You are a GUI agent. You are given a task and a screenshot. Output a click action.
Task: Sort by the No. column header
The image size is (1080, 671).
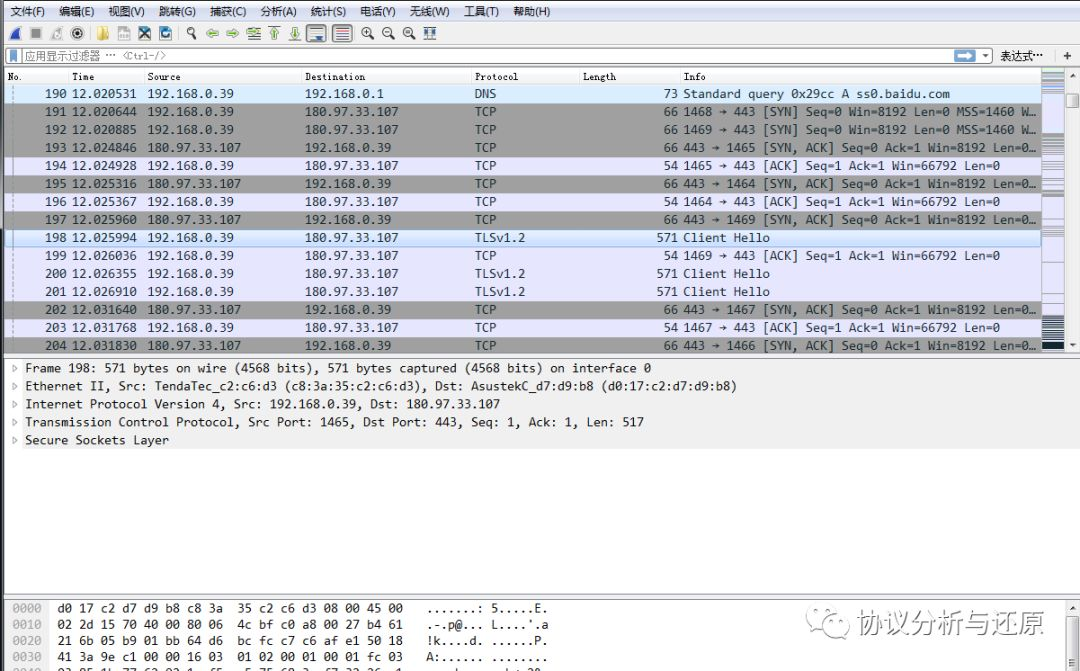click(x=37, y=76)
